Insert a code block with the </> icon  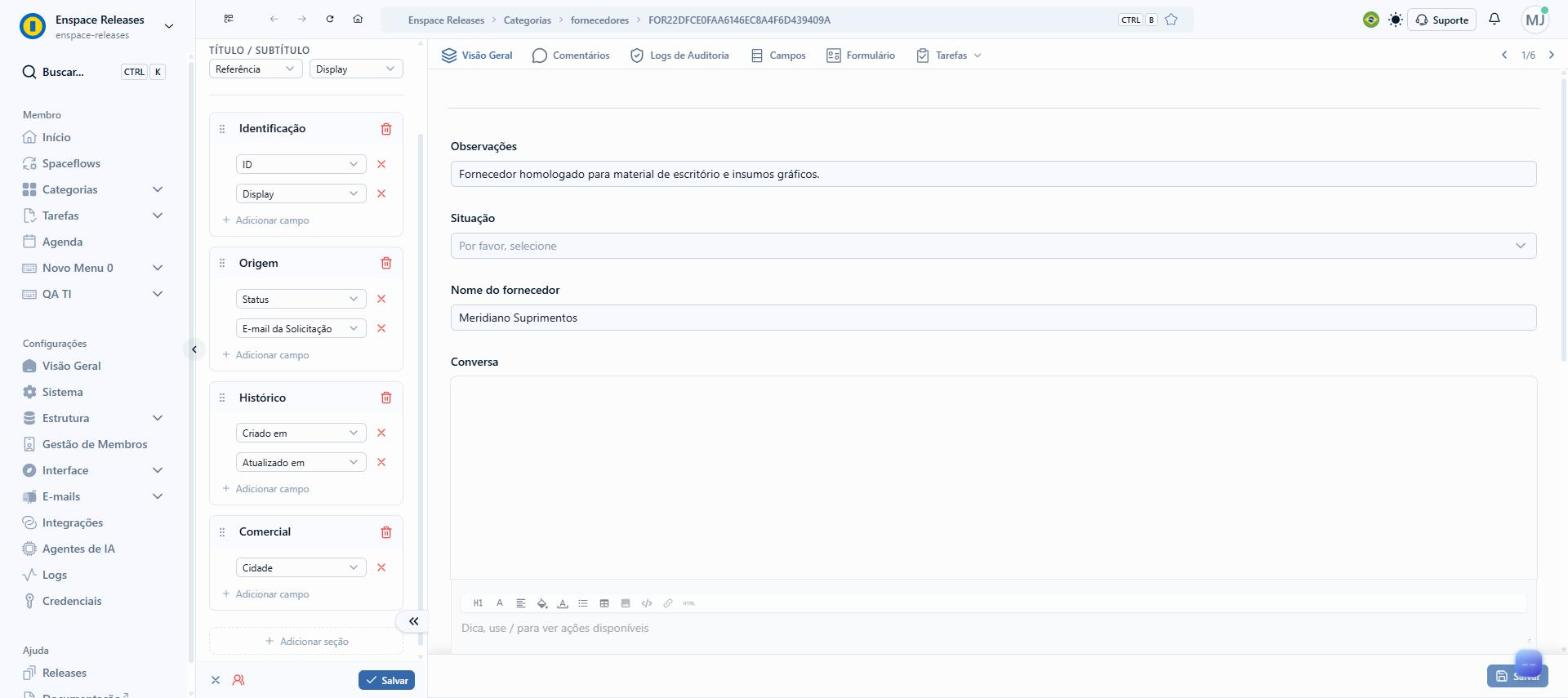tap(647, 603)
